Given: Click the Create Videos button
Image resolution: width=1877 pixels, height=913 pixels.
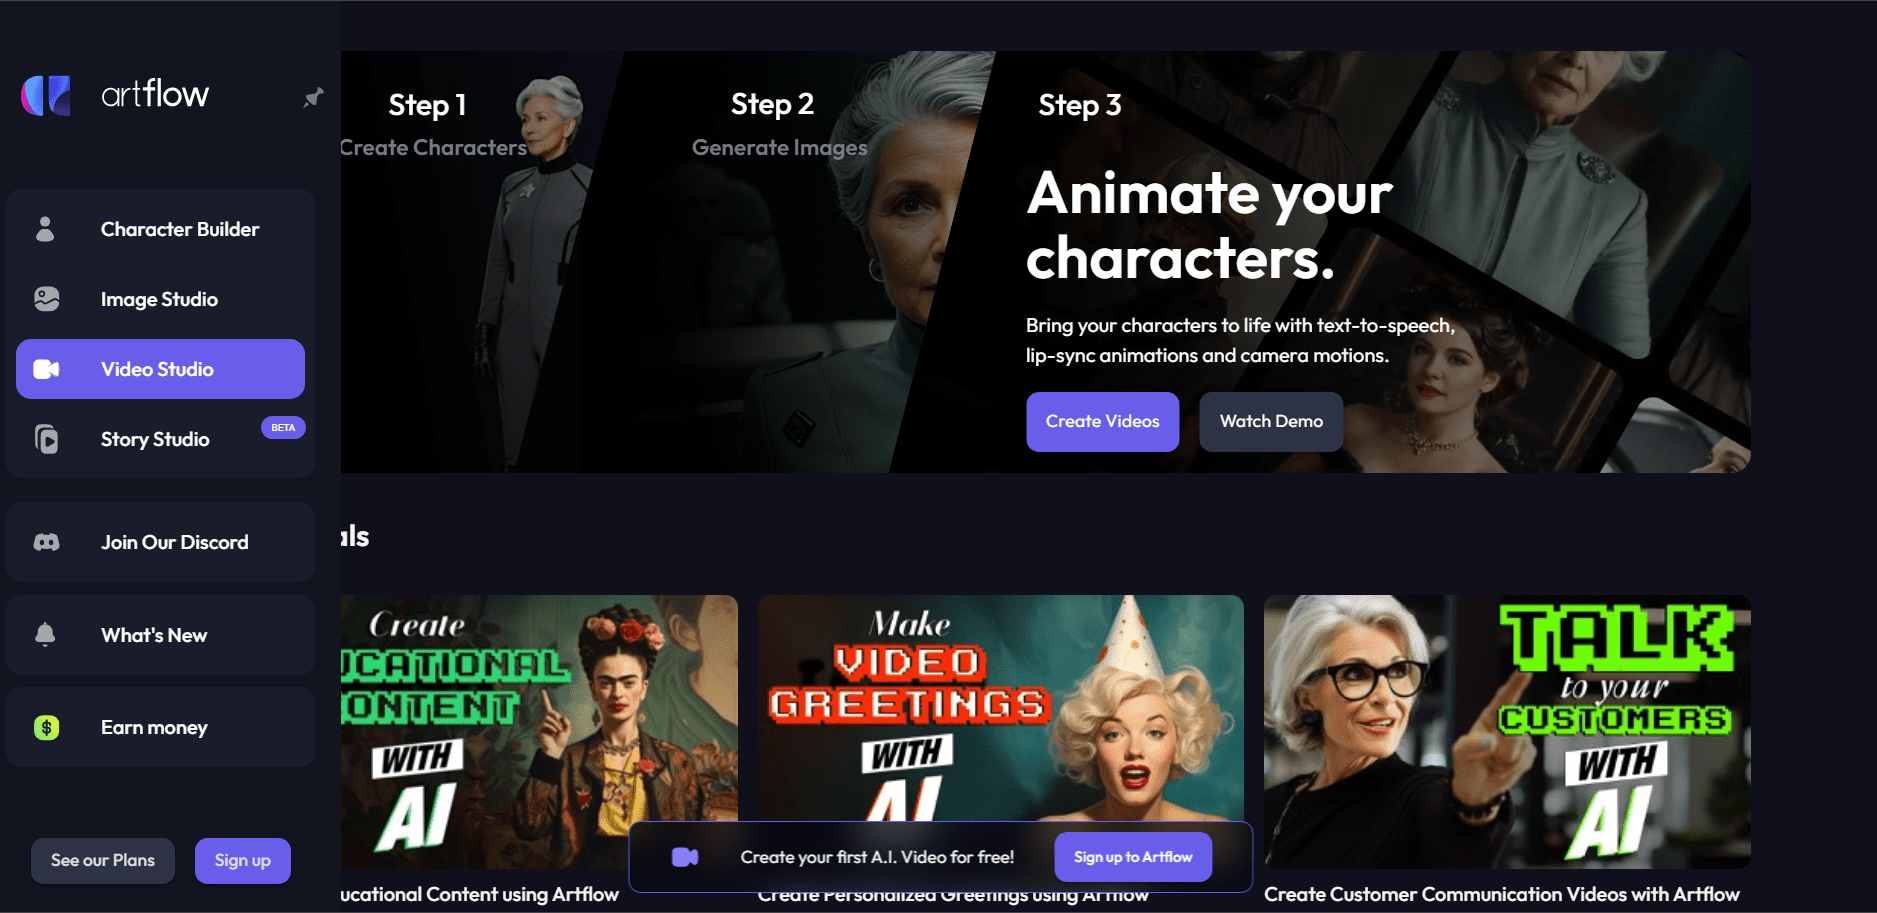Looking at the screenshot, I should click(x=1102, y=422).
